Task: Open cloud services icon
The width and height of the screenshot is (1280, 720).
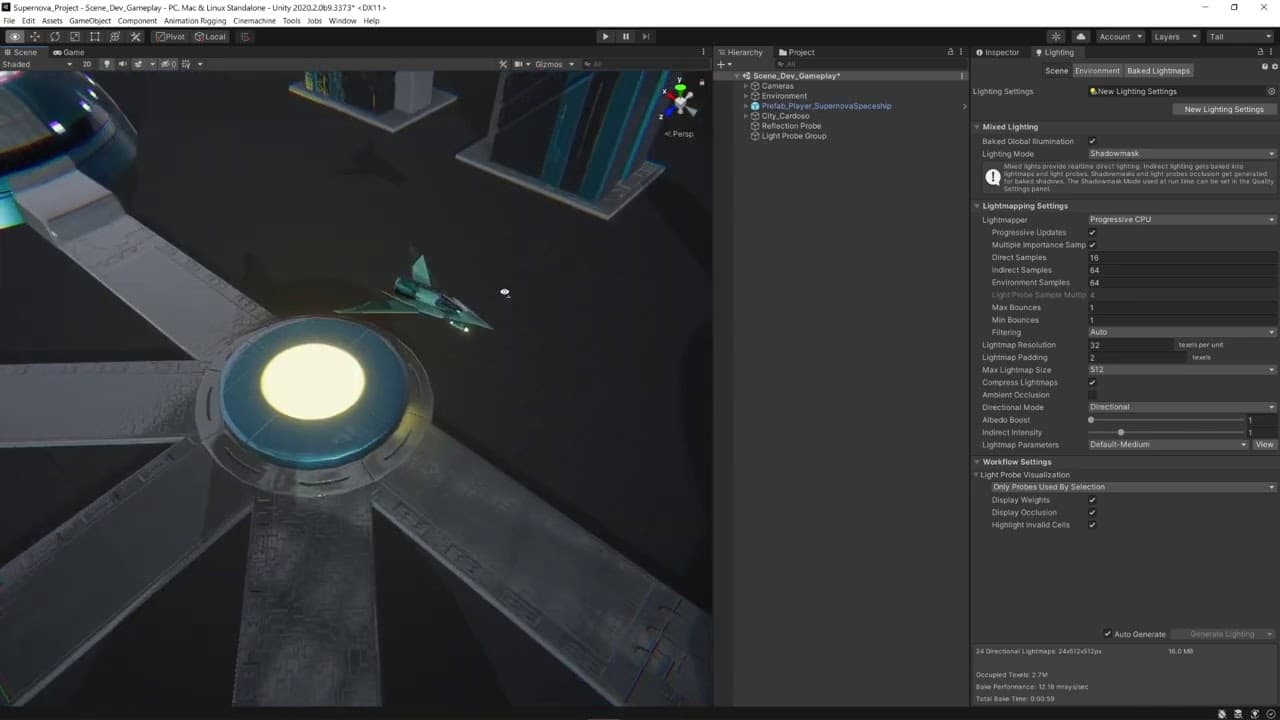Action: pyautogui.click(x=1081, y=36)
